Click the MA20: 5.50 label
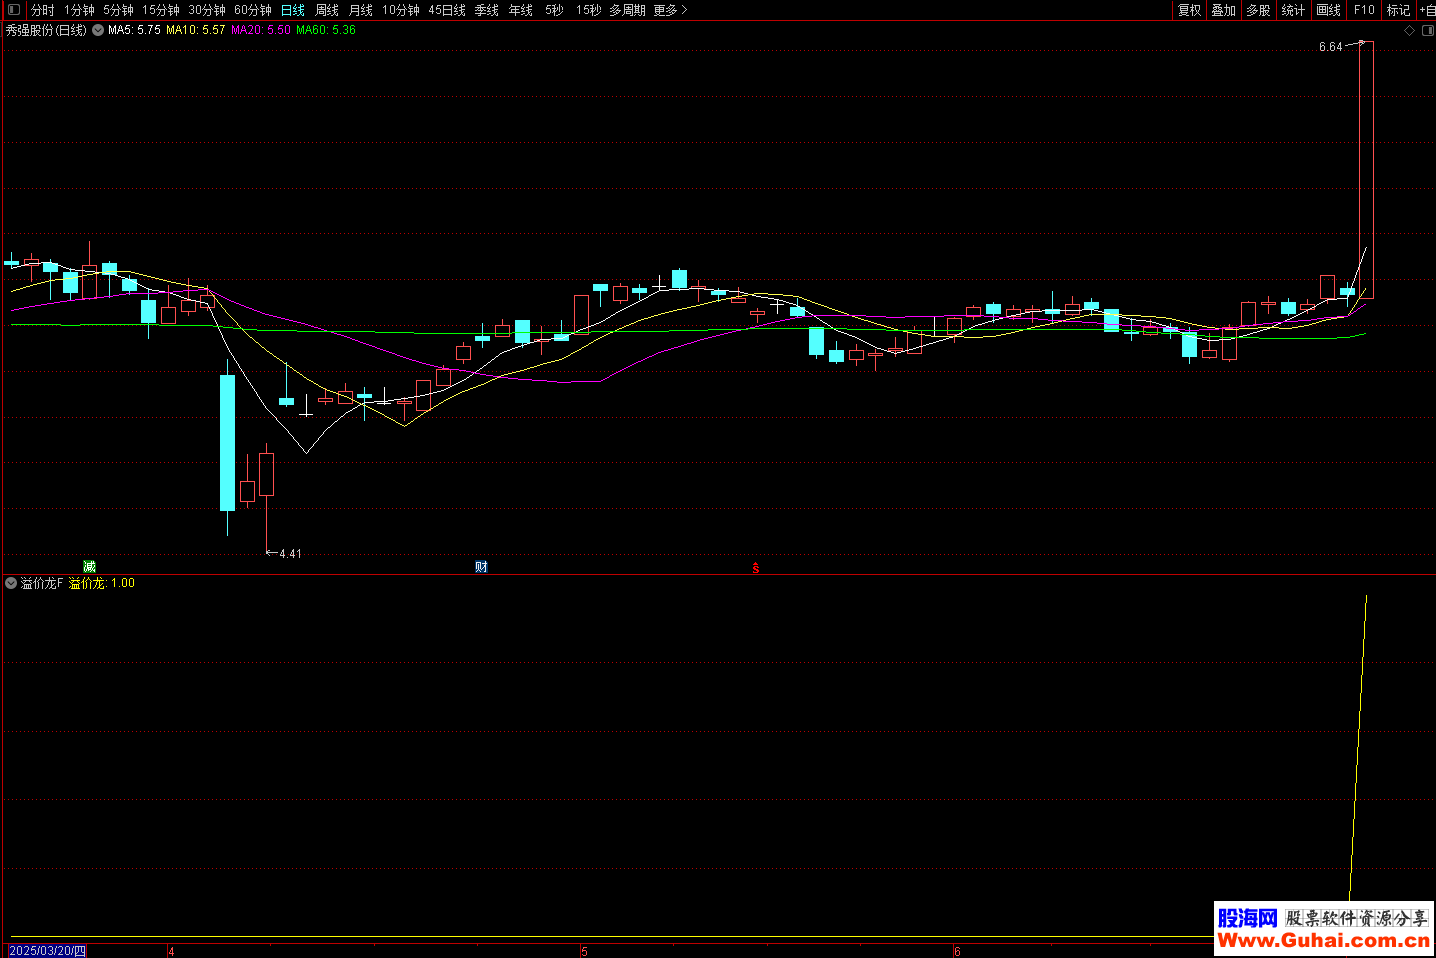The height and width of the screenshot is (958, 1436). 261,30
